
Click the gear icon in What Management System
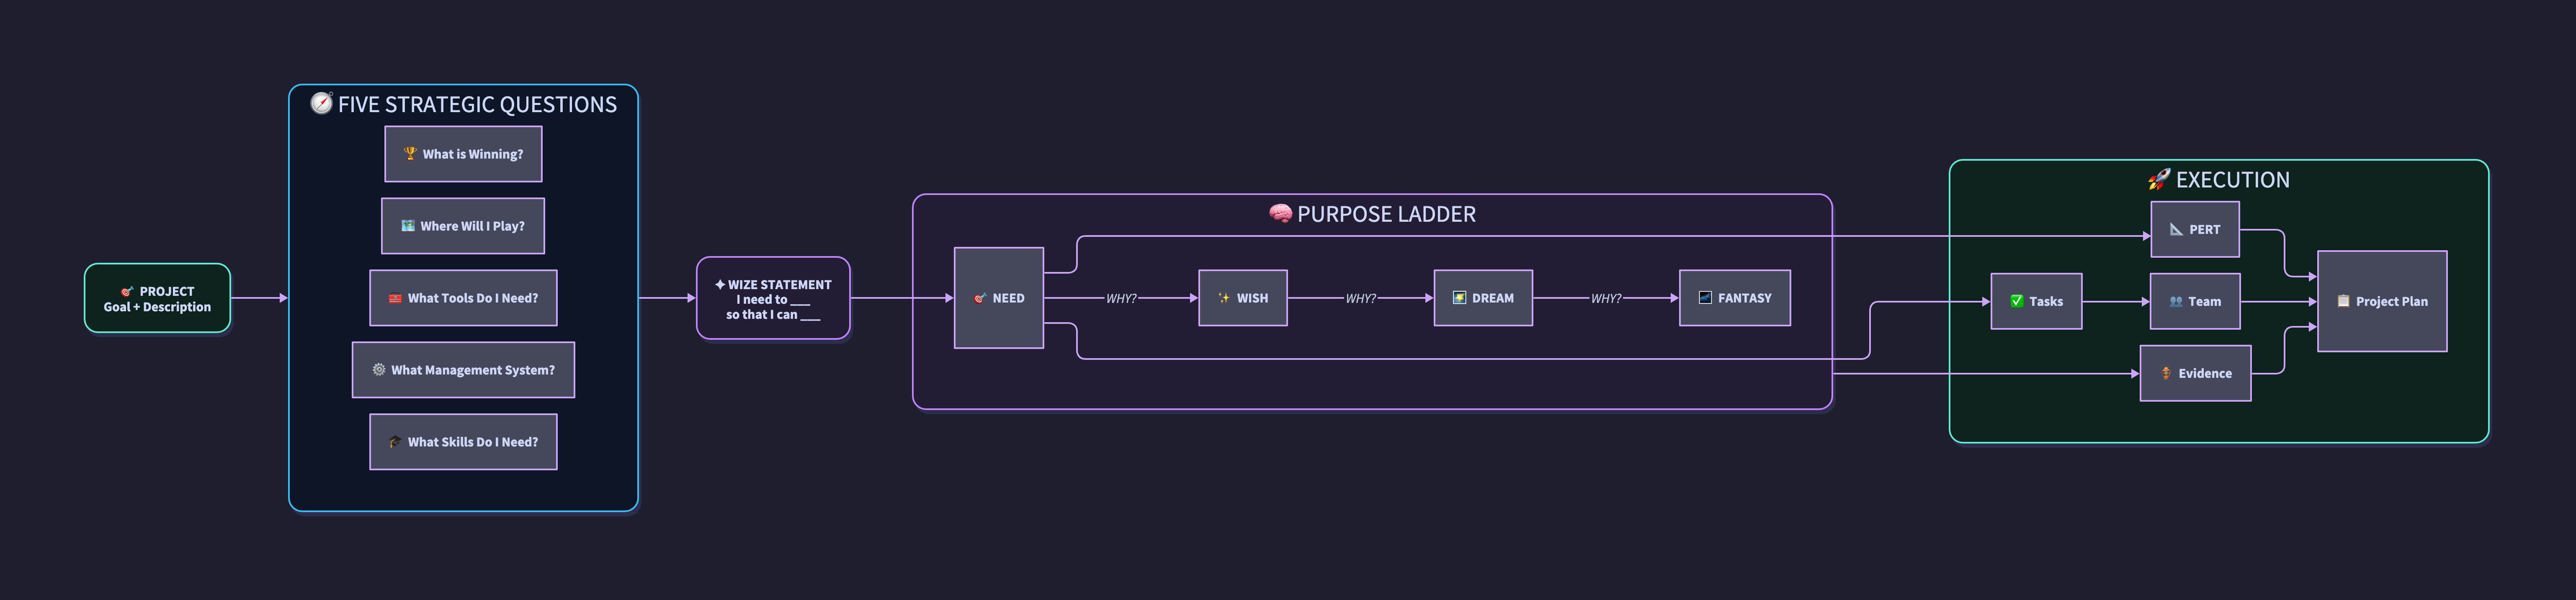[x=379, y=370]
